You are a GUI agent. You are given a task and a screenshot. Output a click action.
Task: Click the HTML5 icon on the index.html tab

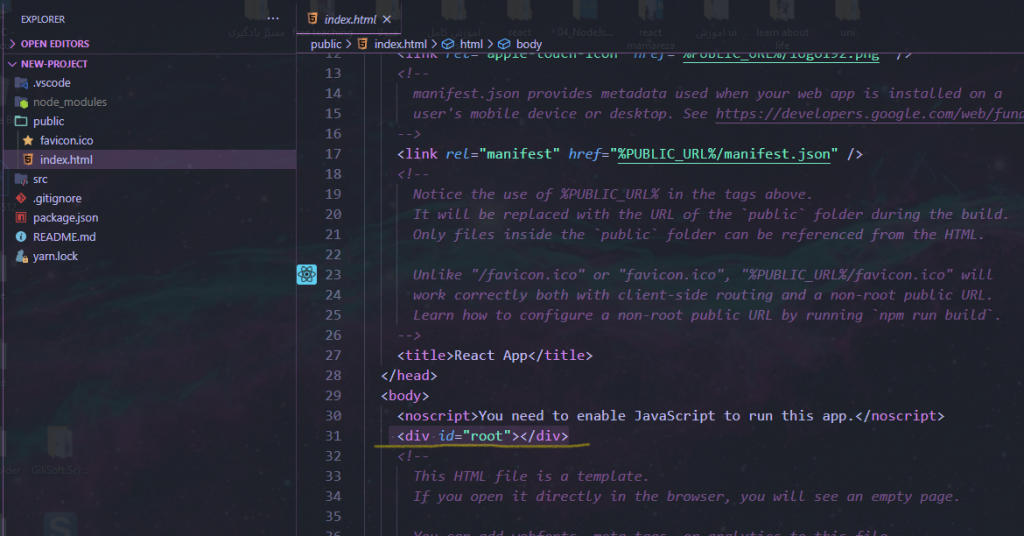click(x=314, y=19)
